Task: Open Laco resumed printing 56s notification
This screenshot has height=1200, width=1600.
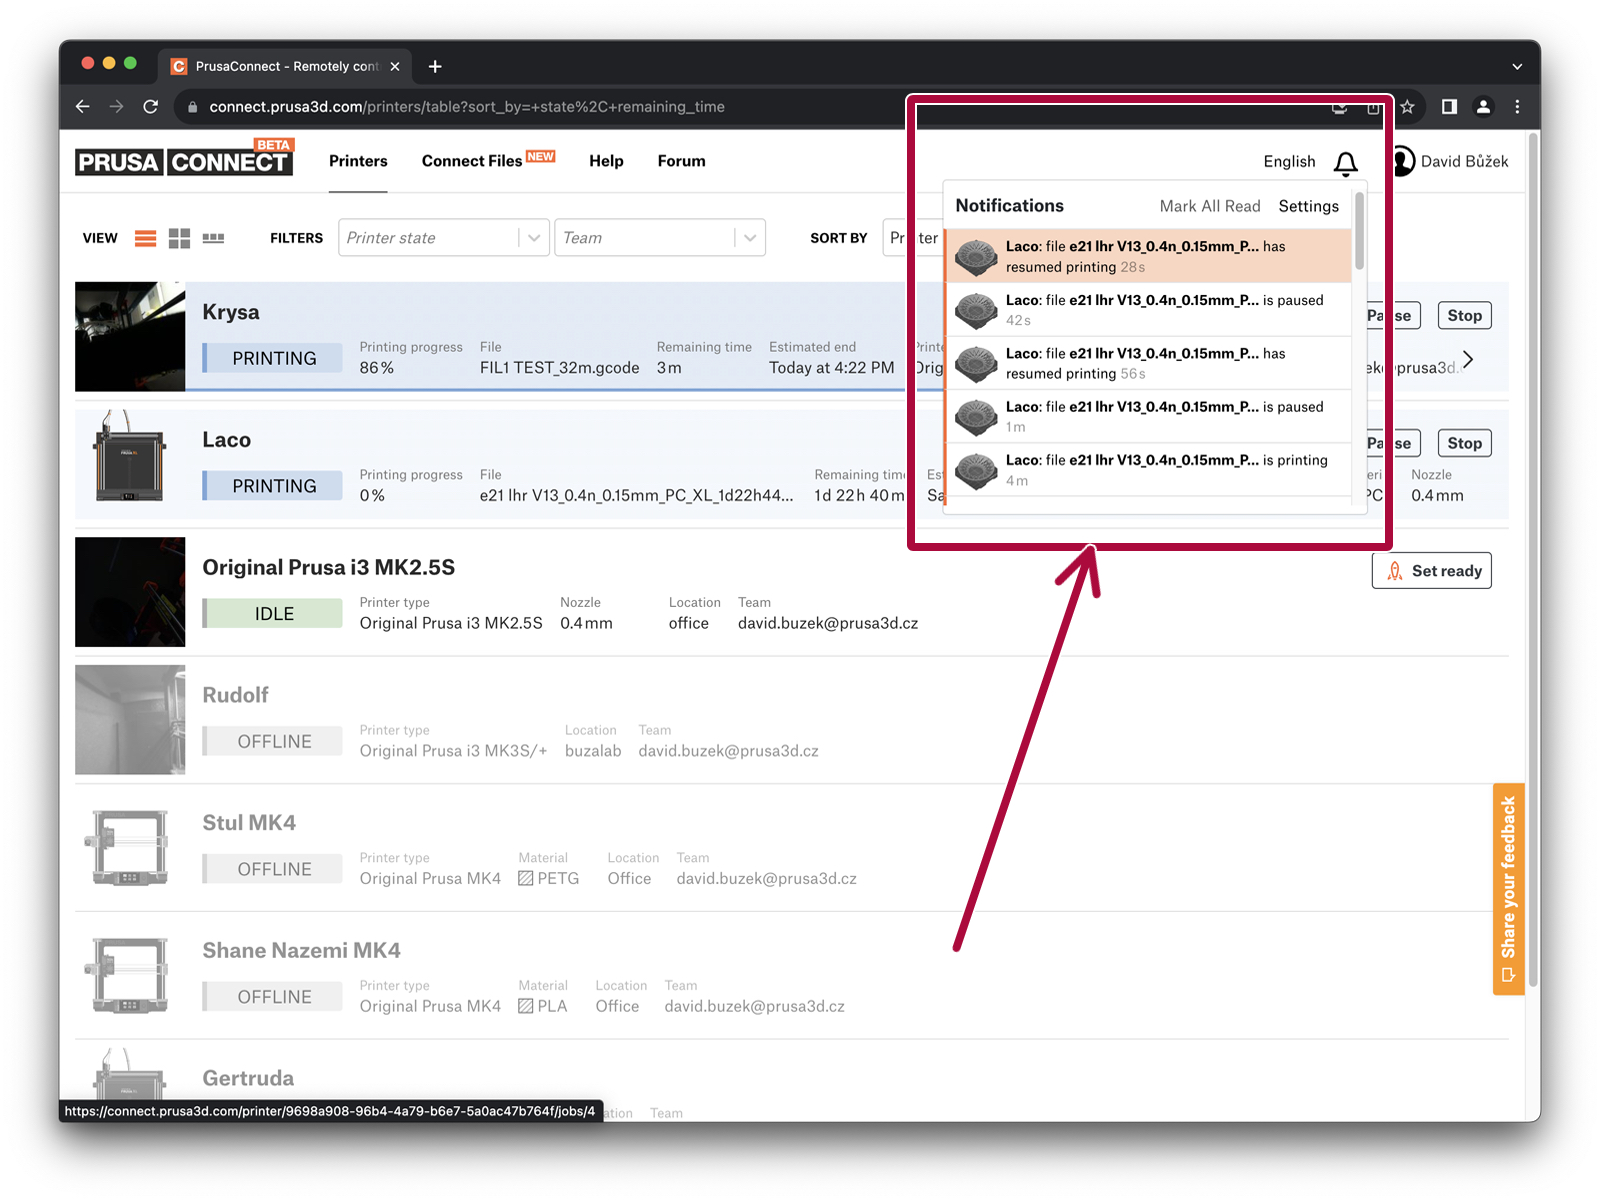Action: [x=1148, y=363]
